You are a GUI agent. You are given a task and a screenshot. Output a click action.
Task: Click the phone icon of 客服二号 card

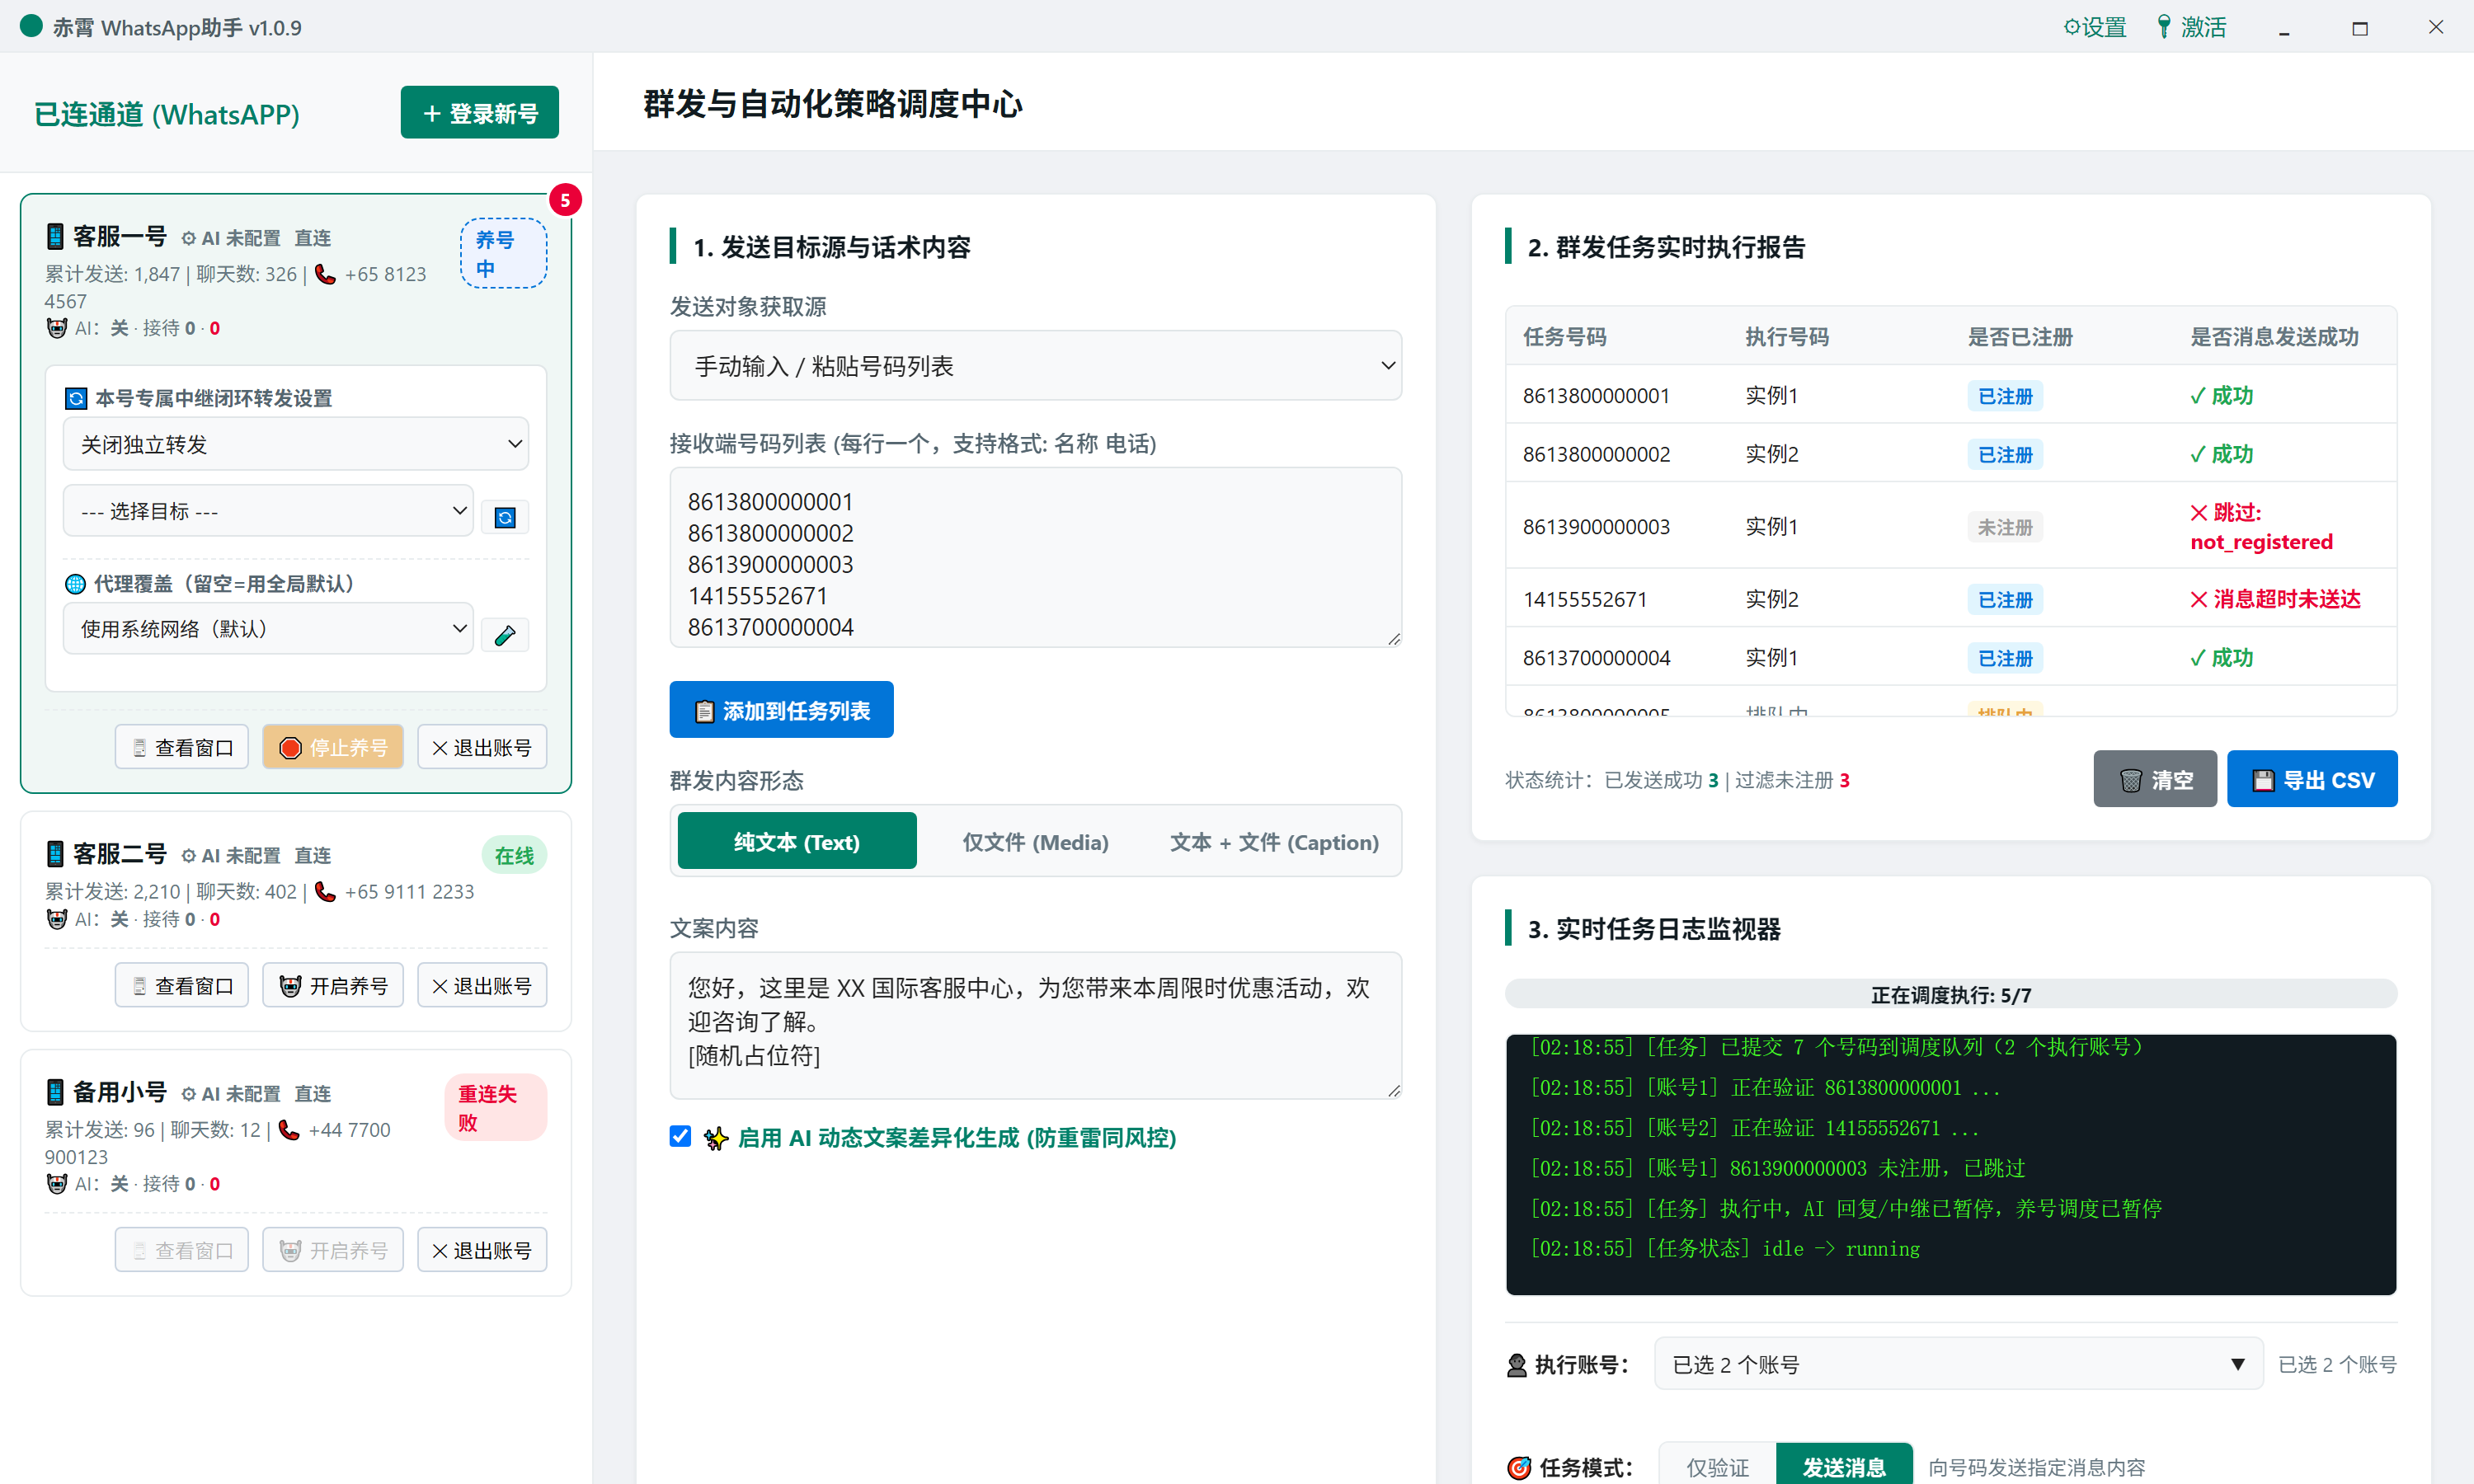(x=56, y=854)
